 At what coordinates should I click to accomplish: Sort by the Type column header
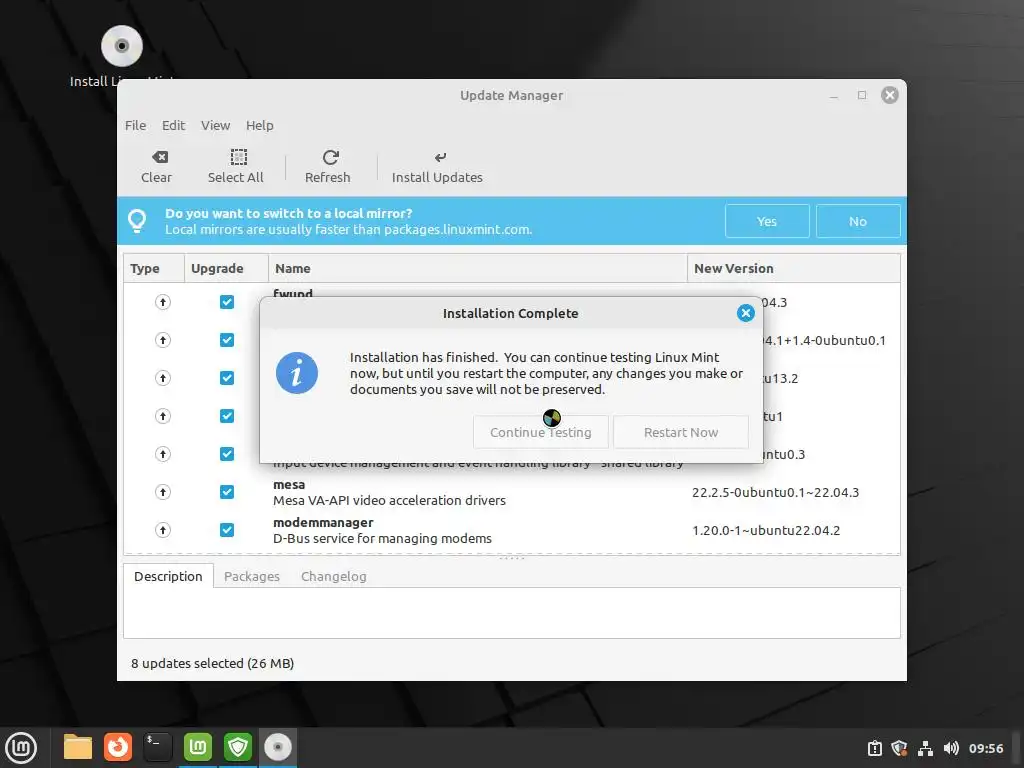[154, 268]
